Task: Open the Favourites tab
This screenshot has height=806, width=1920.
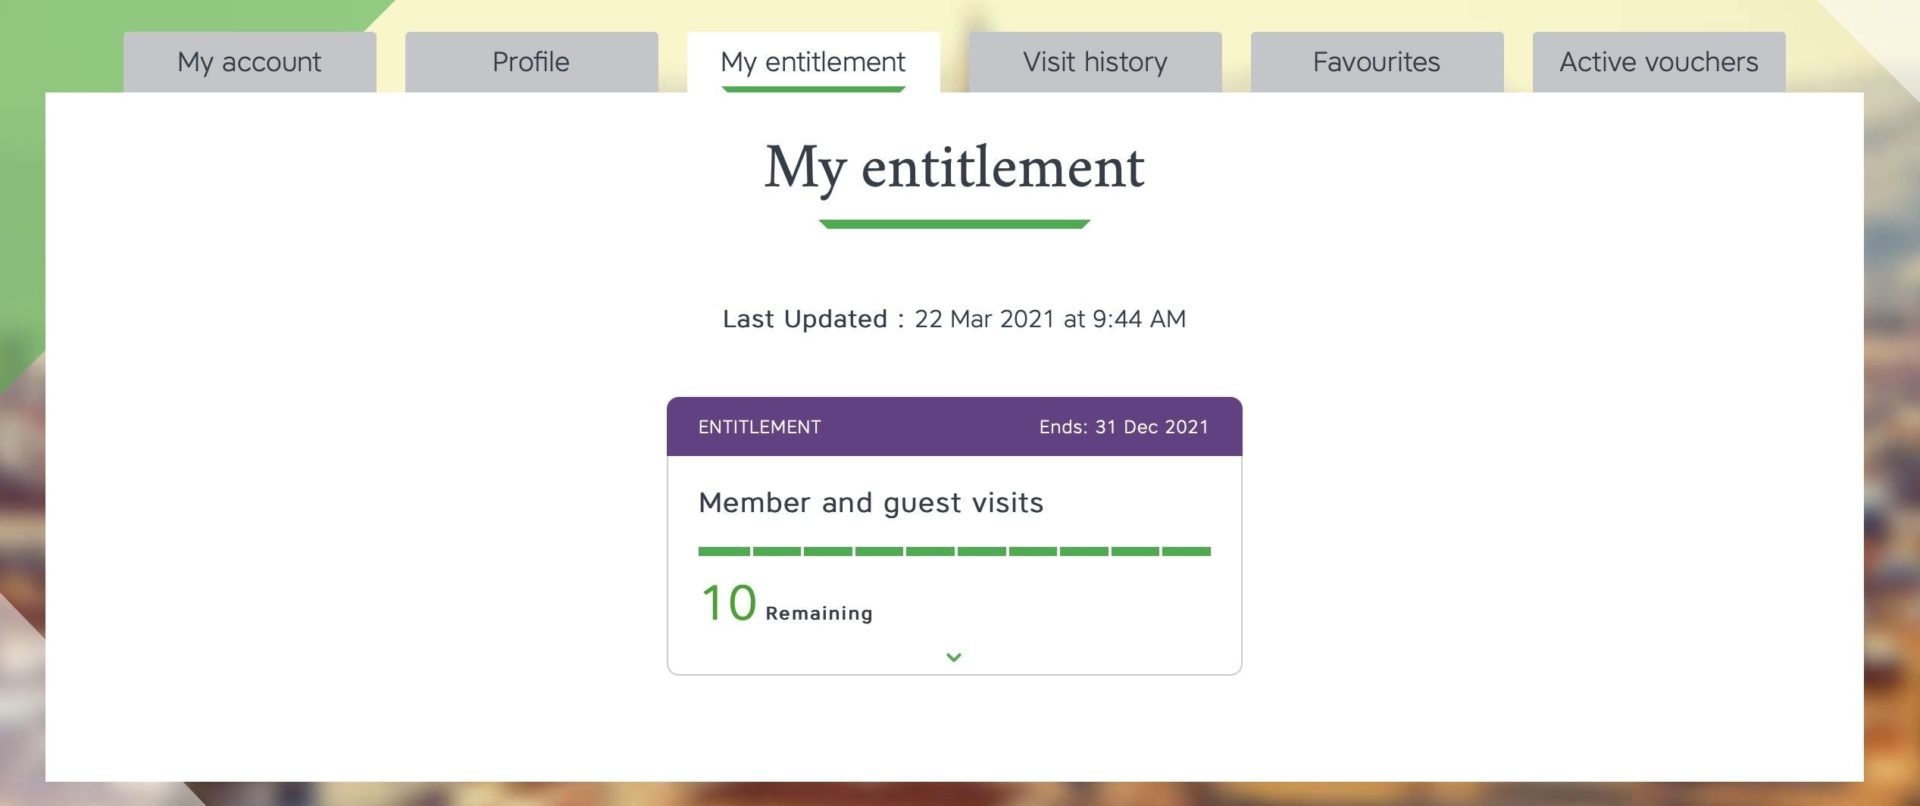Action: pyautogui.click(x=1377, y=62)
